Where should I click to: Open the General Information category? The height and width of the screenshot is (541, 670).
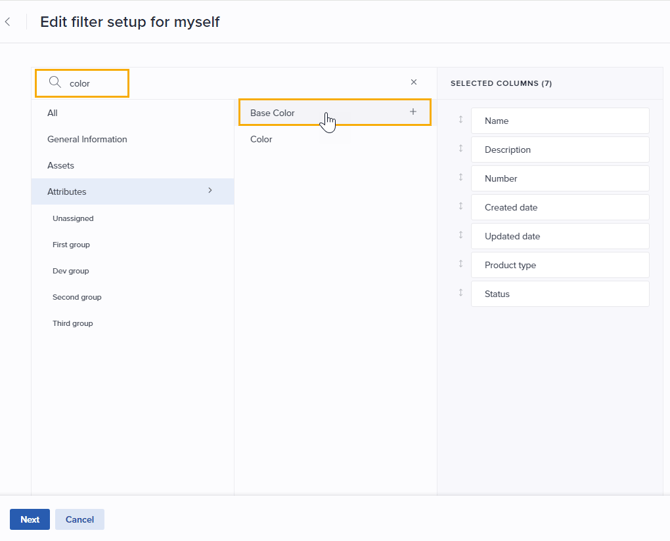click(x=87, y=139)
